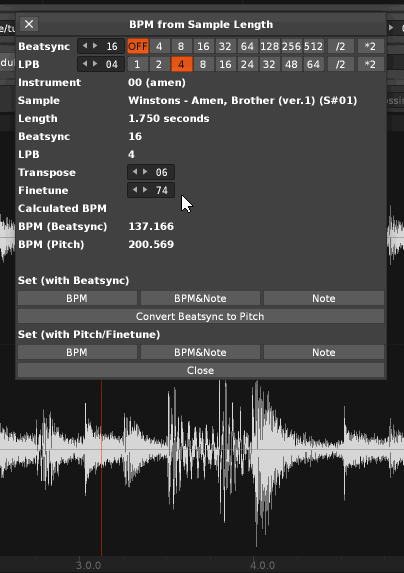The height and width of the screenshot is (573, 404).
Task: Double the LPB with *2 button
Action: pyautogui.click(x=370, y=64)
